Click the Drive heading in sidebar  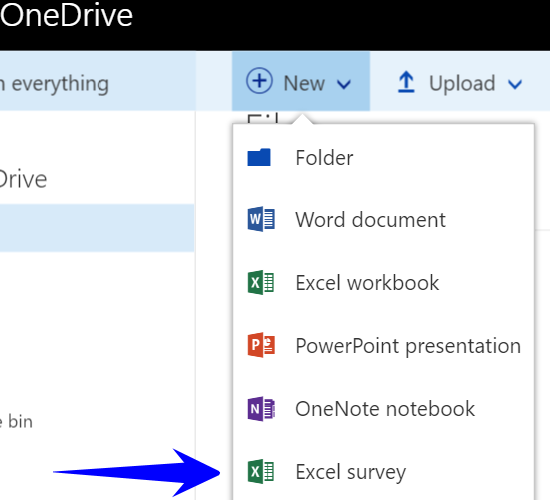click(x=23, y=179)
